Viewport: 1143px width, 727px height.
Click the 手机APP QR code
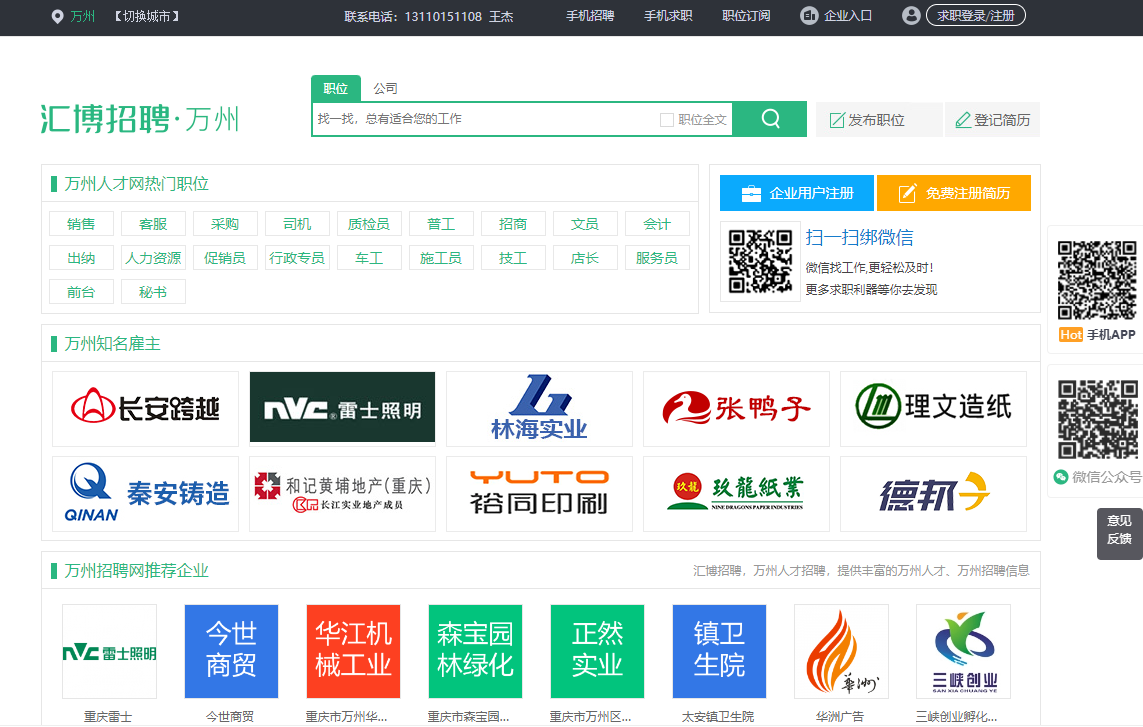1097,281
